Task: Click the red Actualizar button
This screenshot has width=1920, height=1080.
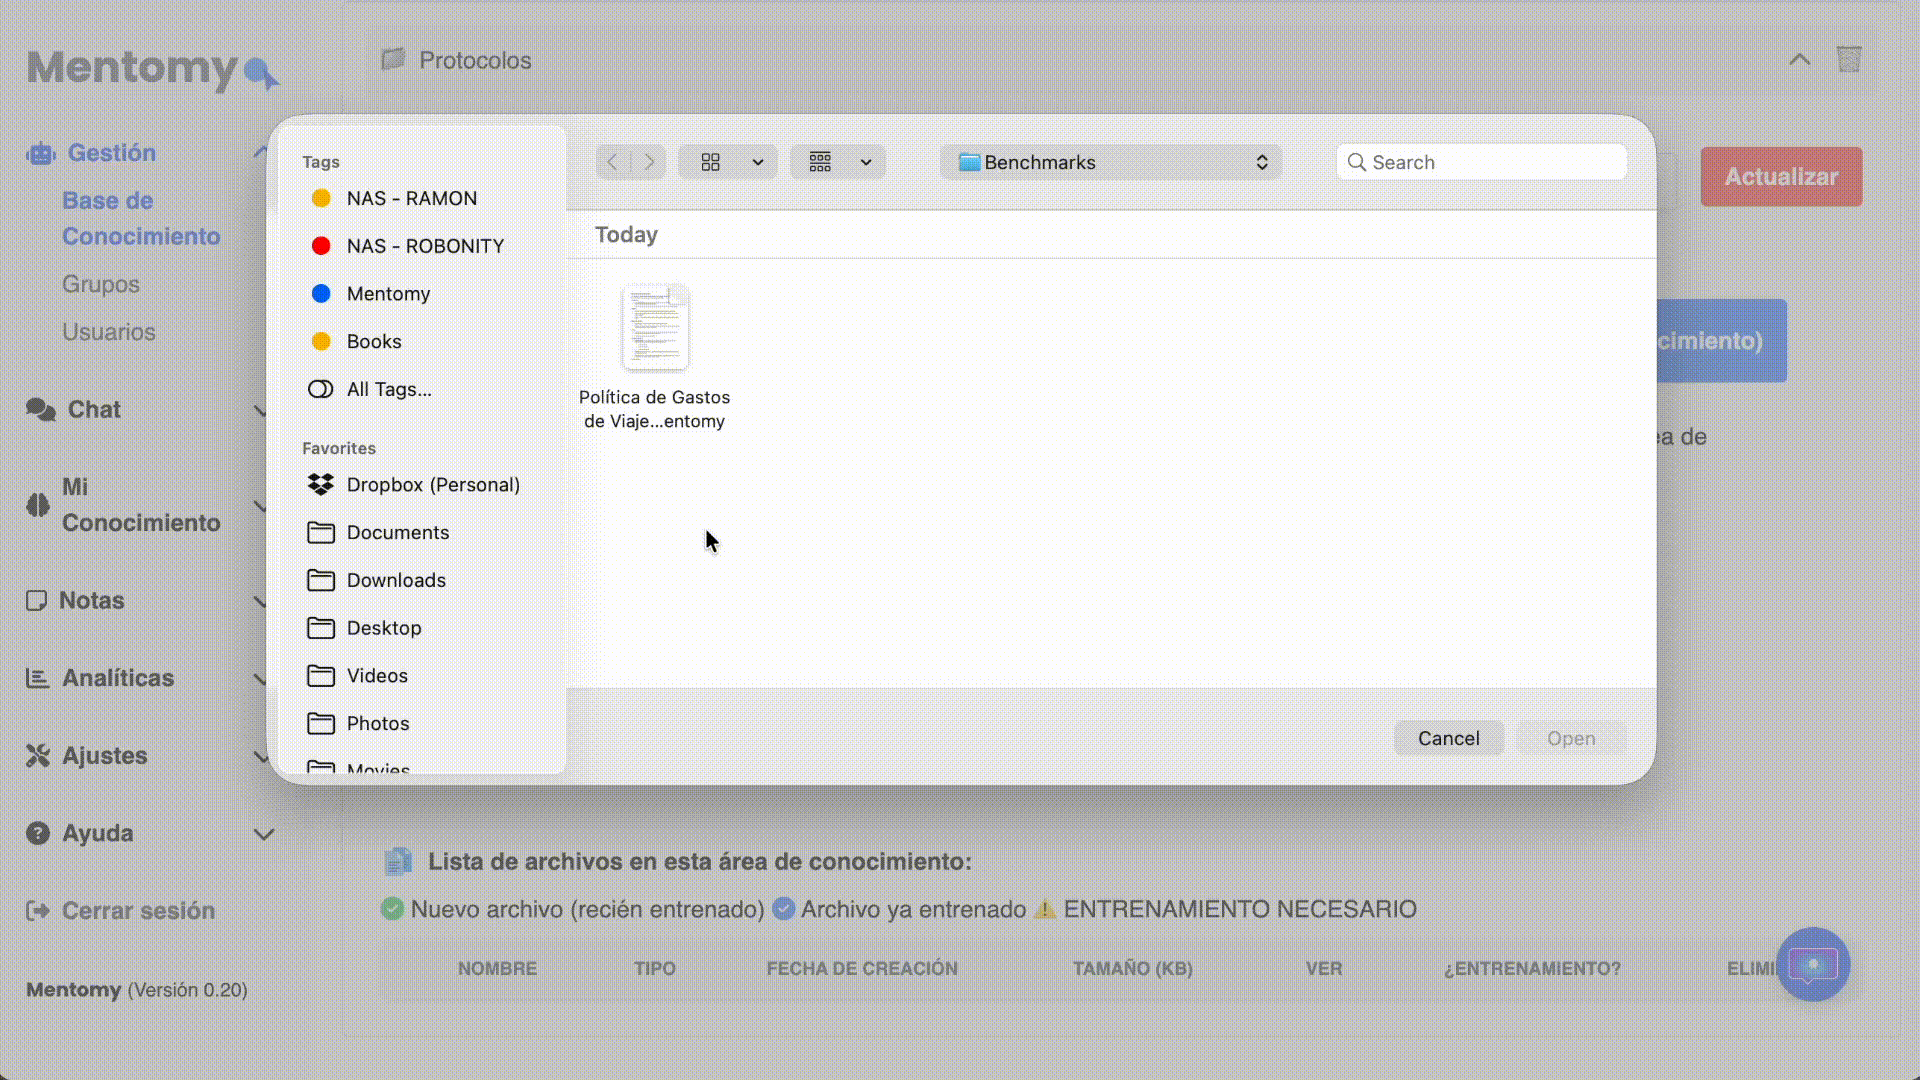Action: (x=1780, y=177)
